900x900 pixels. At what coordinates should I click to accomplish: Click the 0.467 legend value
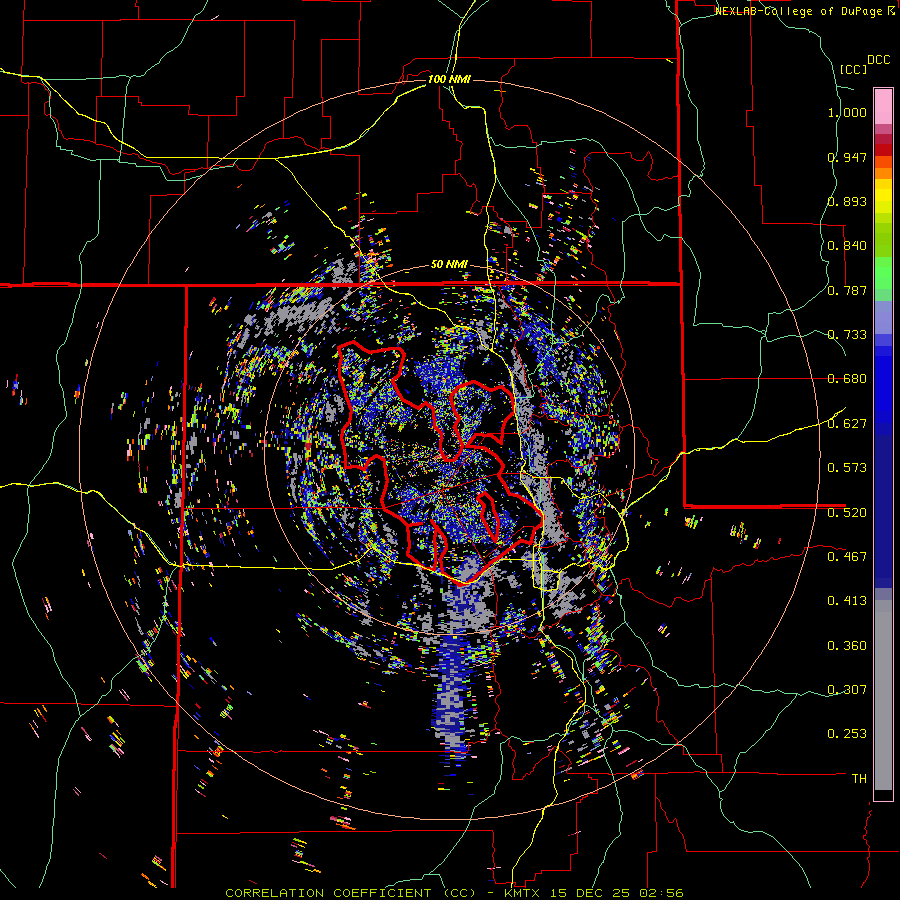click(847, 557)
